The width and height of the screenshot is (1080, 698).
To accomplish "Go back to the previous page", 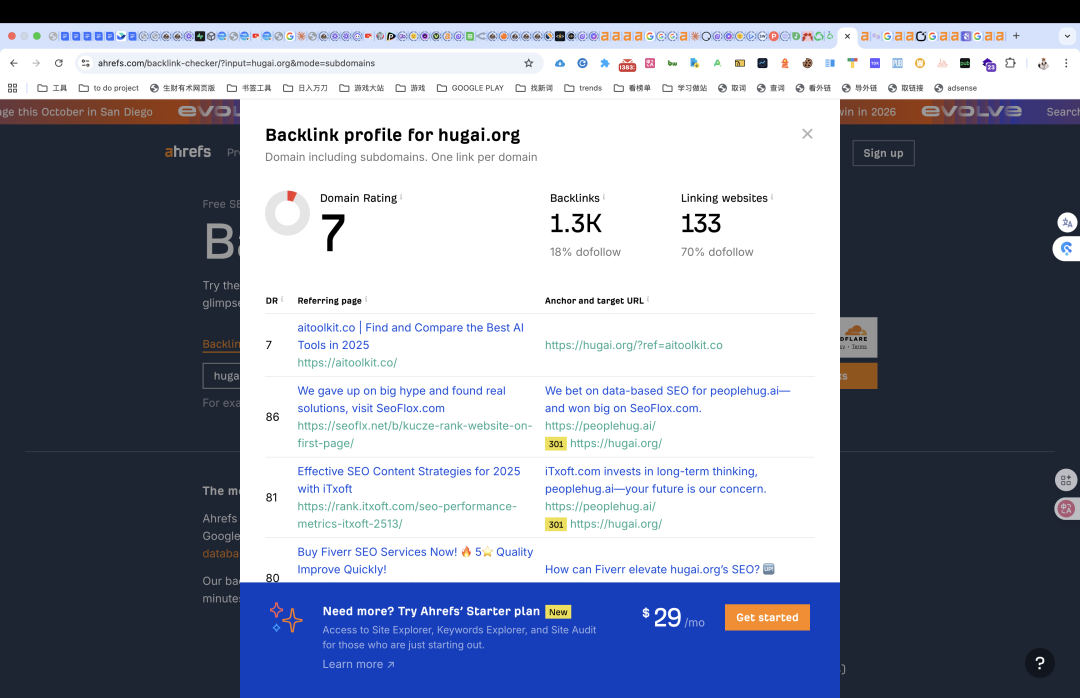I will 14,63.
